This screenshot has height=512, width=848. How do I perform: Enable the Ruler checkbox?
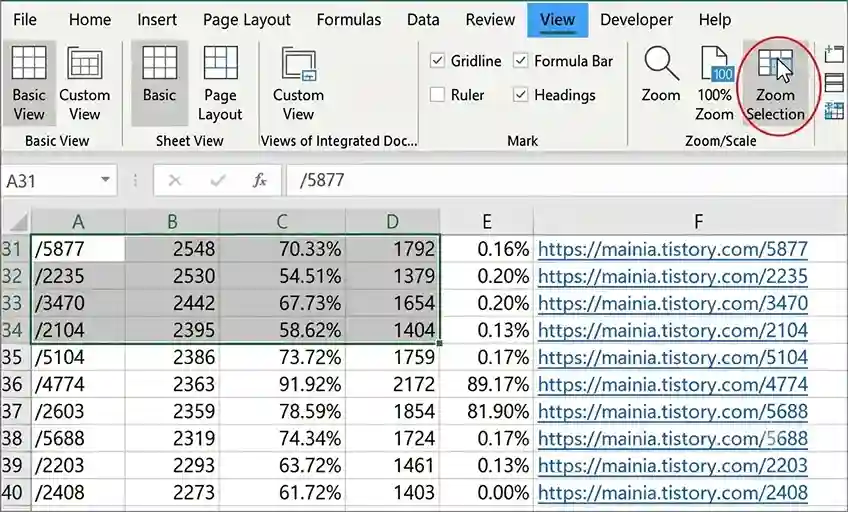click(x=437, y=95)
